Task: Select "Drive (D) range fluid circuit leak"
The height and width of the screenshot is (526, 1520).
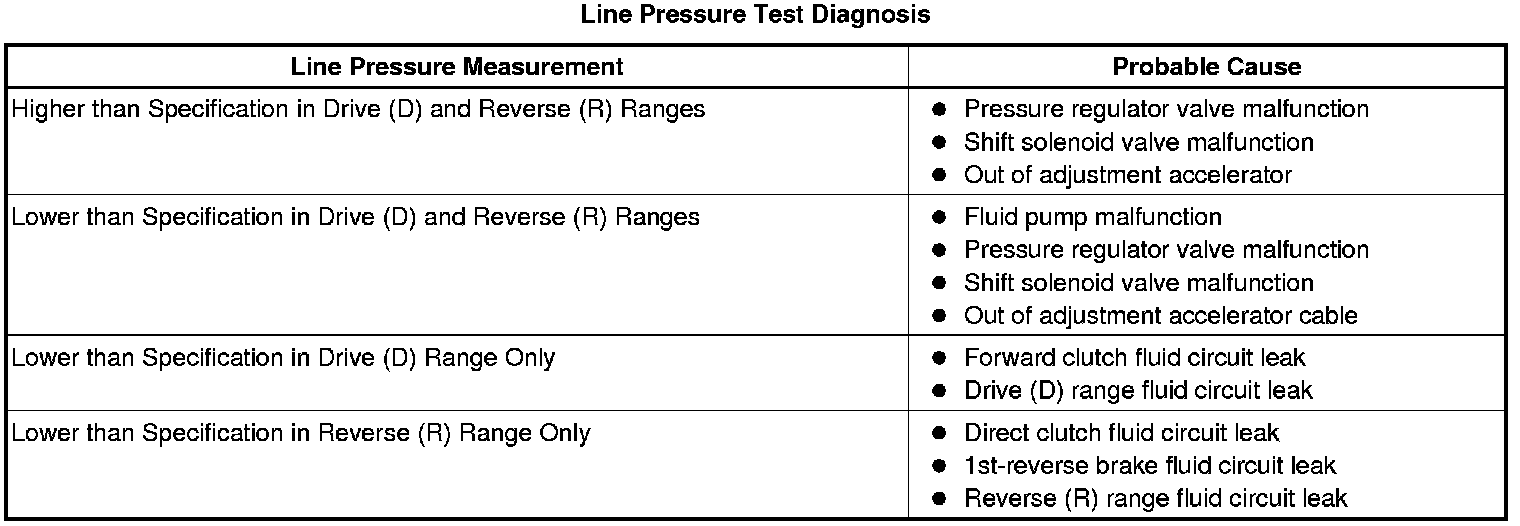Action: point(1138,391)
